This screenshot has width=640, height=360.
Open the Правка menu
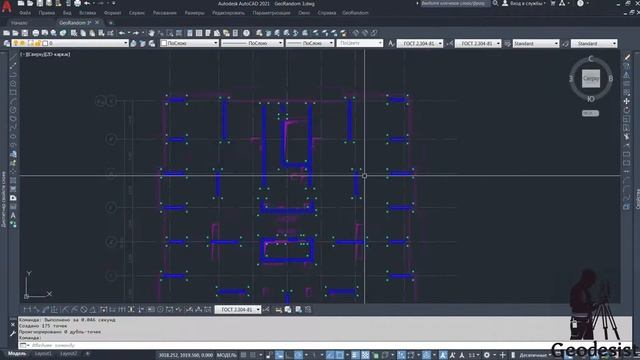[x=47, y=13]
